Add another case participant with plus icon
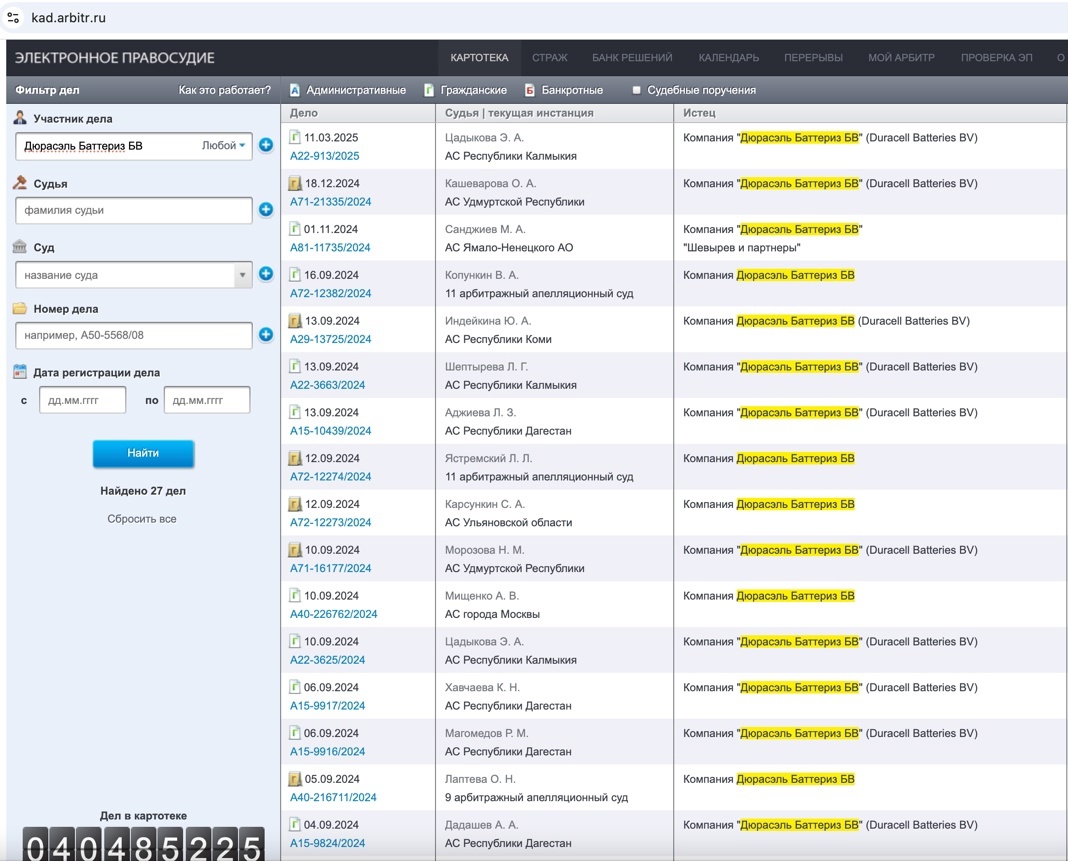1068x861 pixels. pyautogui.click(x=266, y=145)
